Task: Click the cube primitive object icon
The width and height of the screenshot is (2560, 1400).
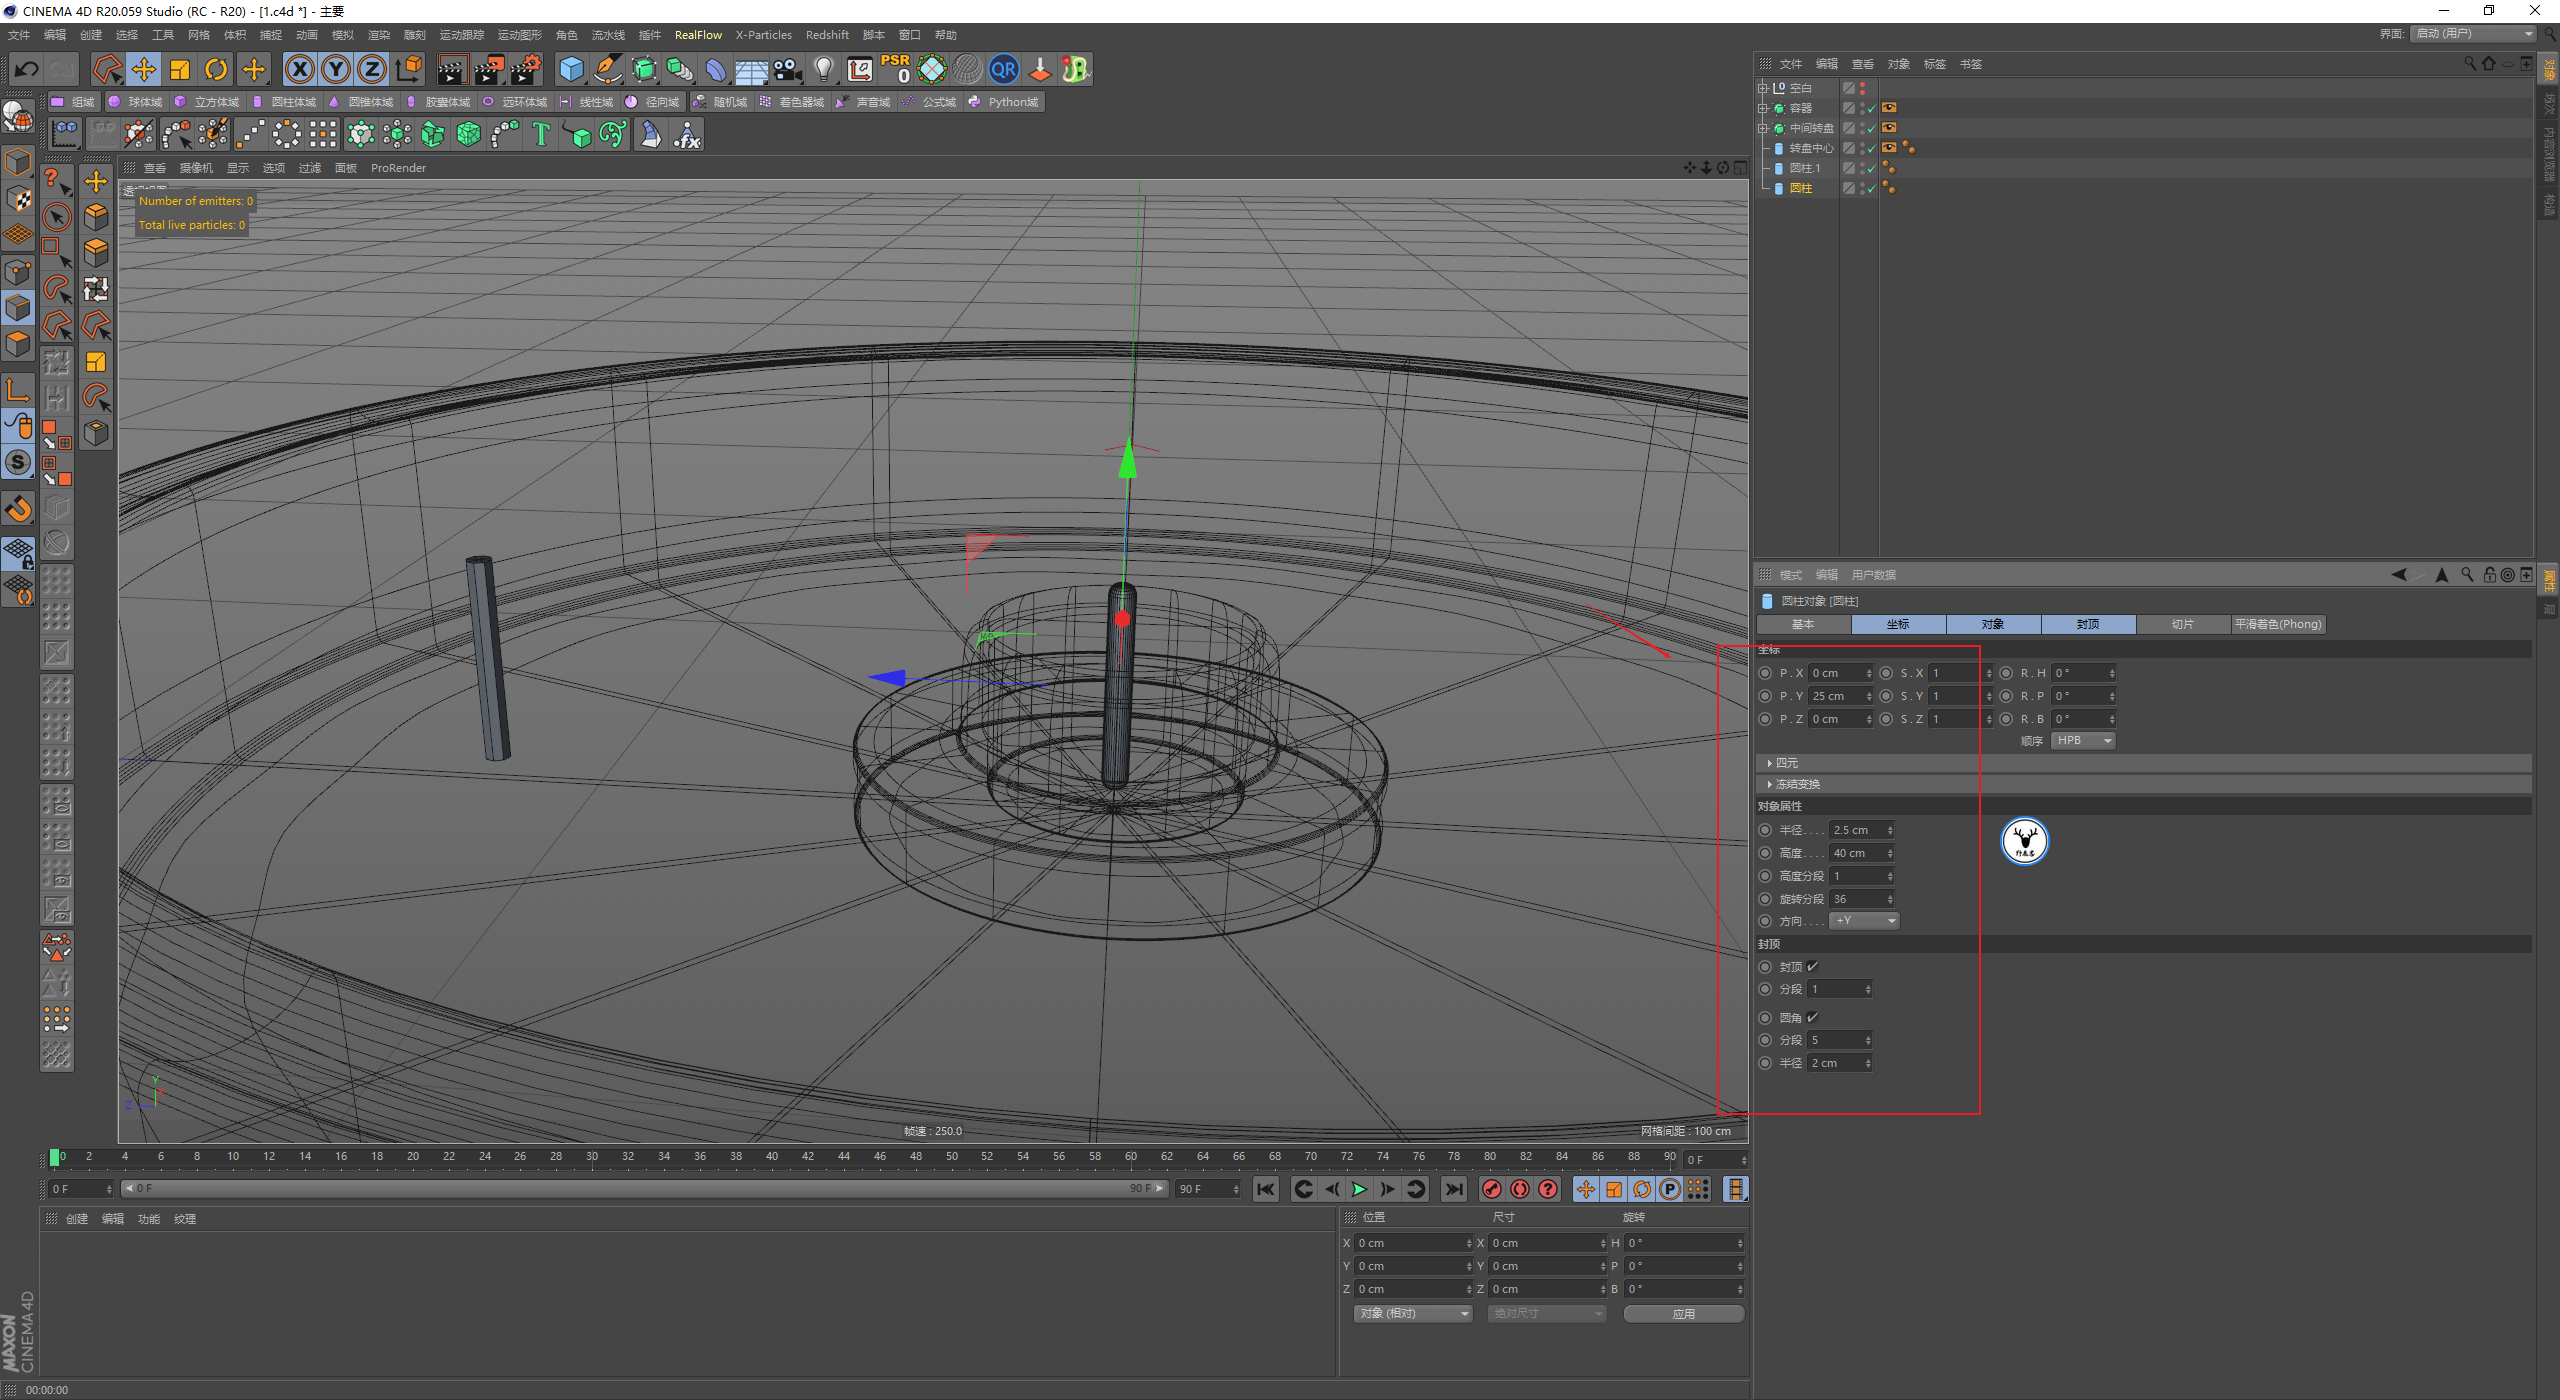Action: click(x=571, y=69)
